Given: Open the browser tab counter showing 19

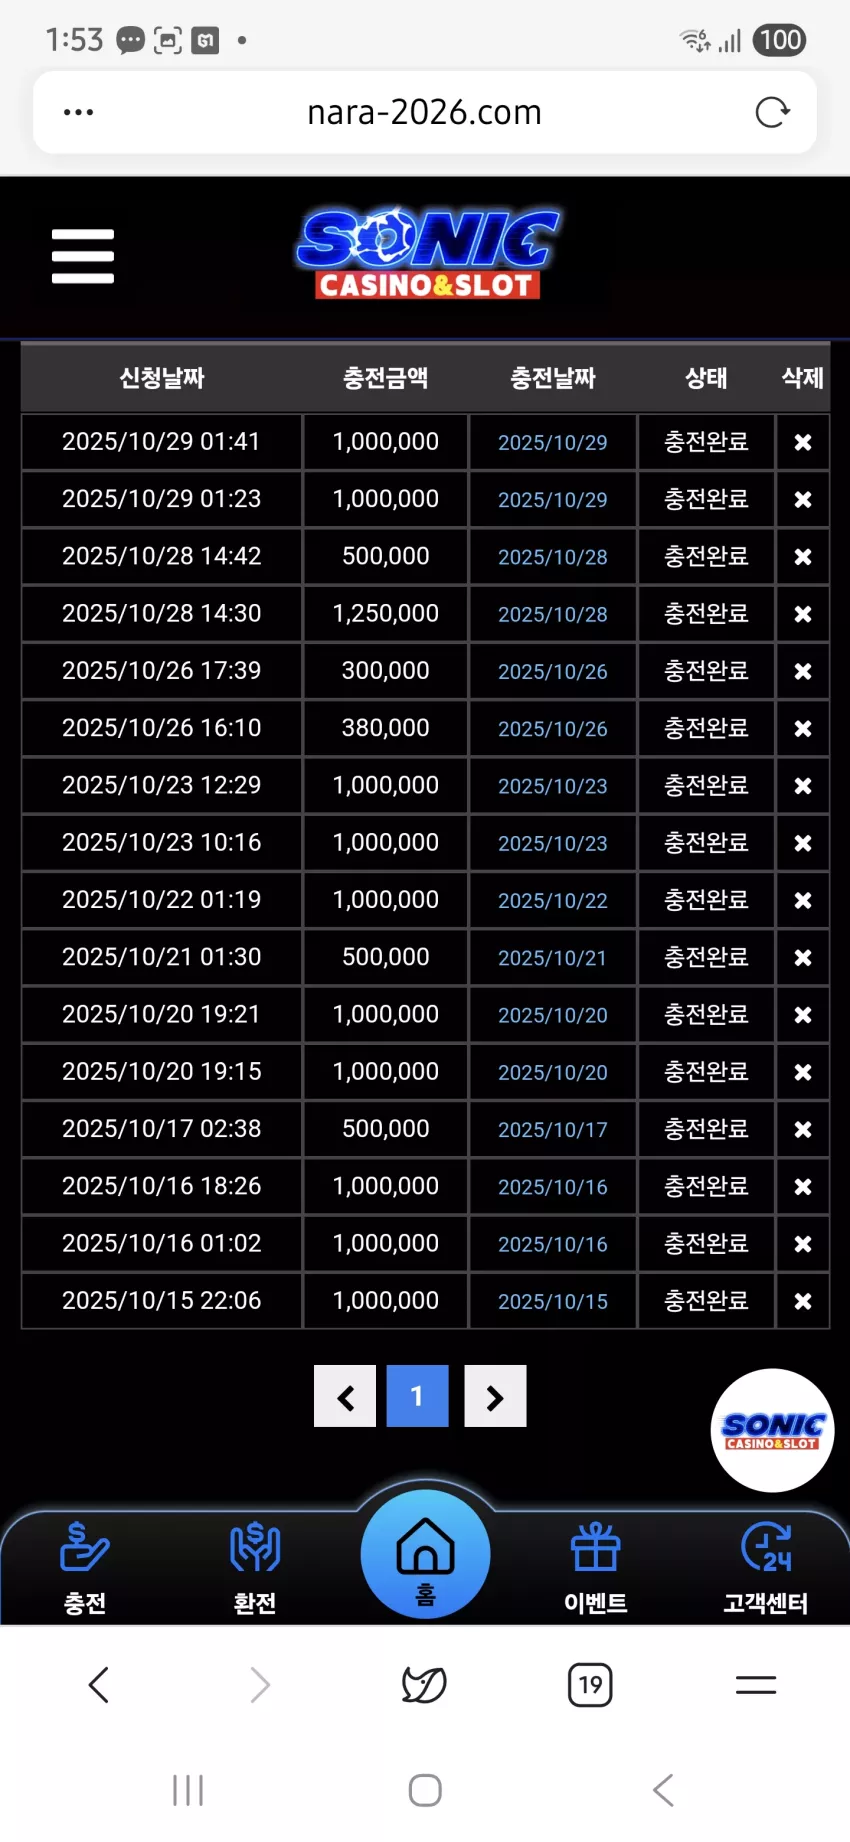Looking at the screenshot, I should click(x=590, y=1685).
